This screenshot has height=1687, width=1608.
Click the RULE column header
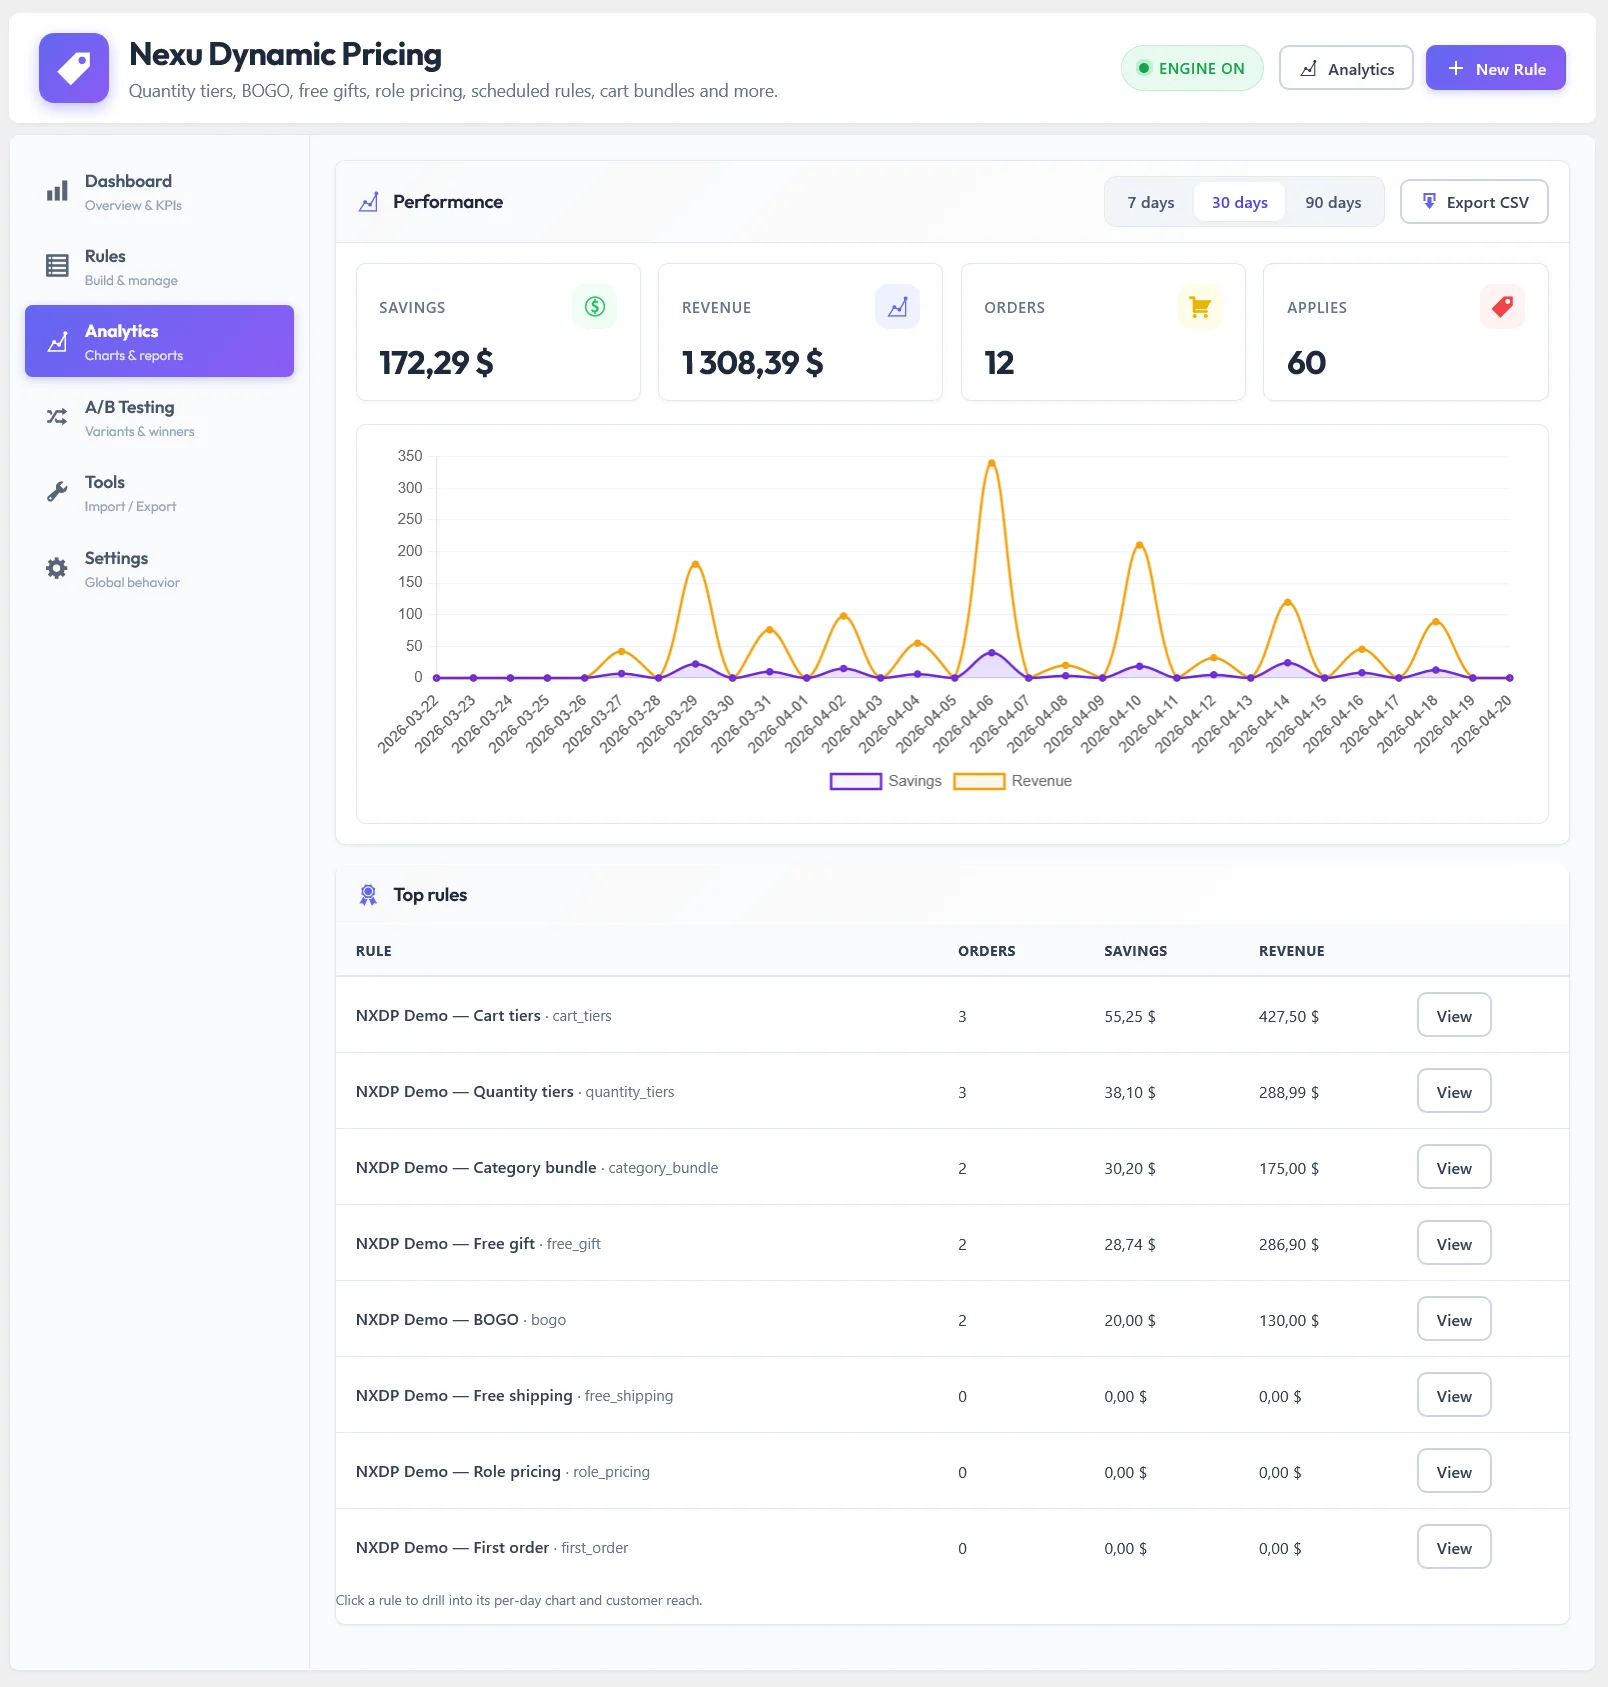pos(373,951)
